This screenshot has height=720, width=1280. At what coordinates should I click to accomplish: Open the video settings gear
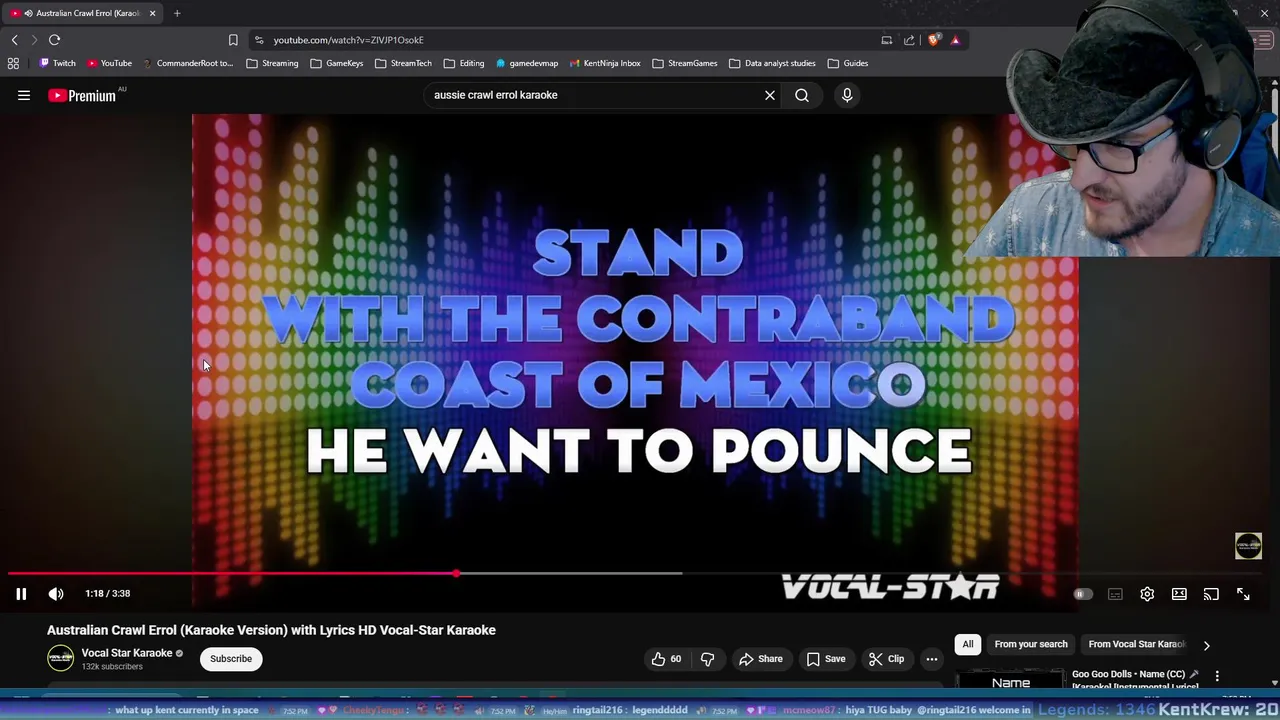click(x=1147, y=594)
